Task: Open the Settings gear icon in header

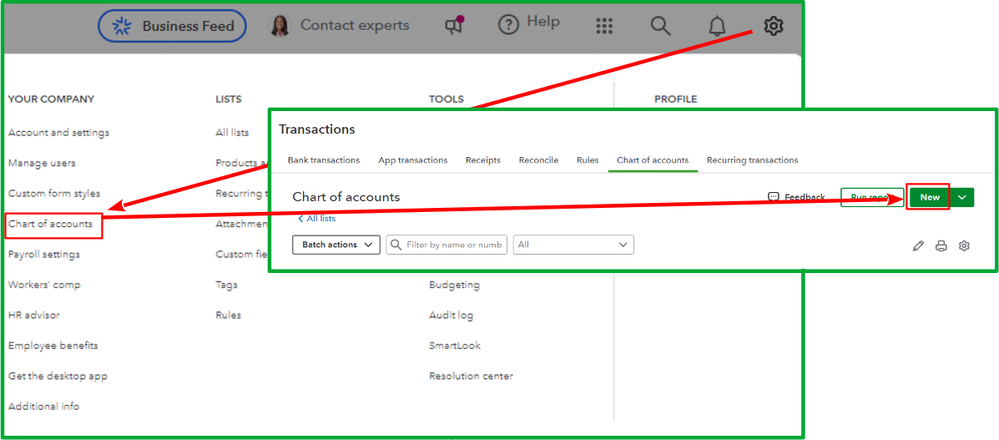Action: (x=773, y=26)
